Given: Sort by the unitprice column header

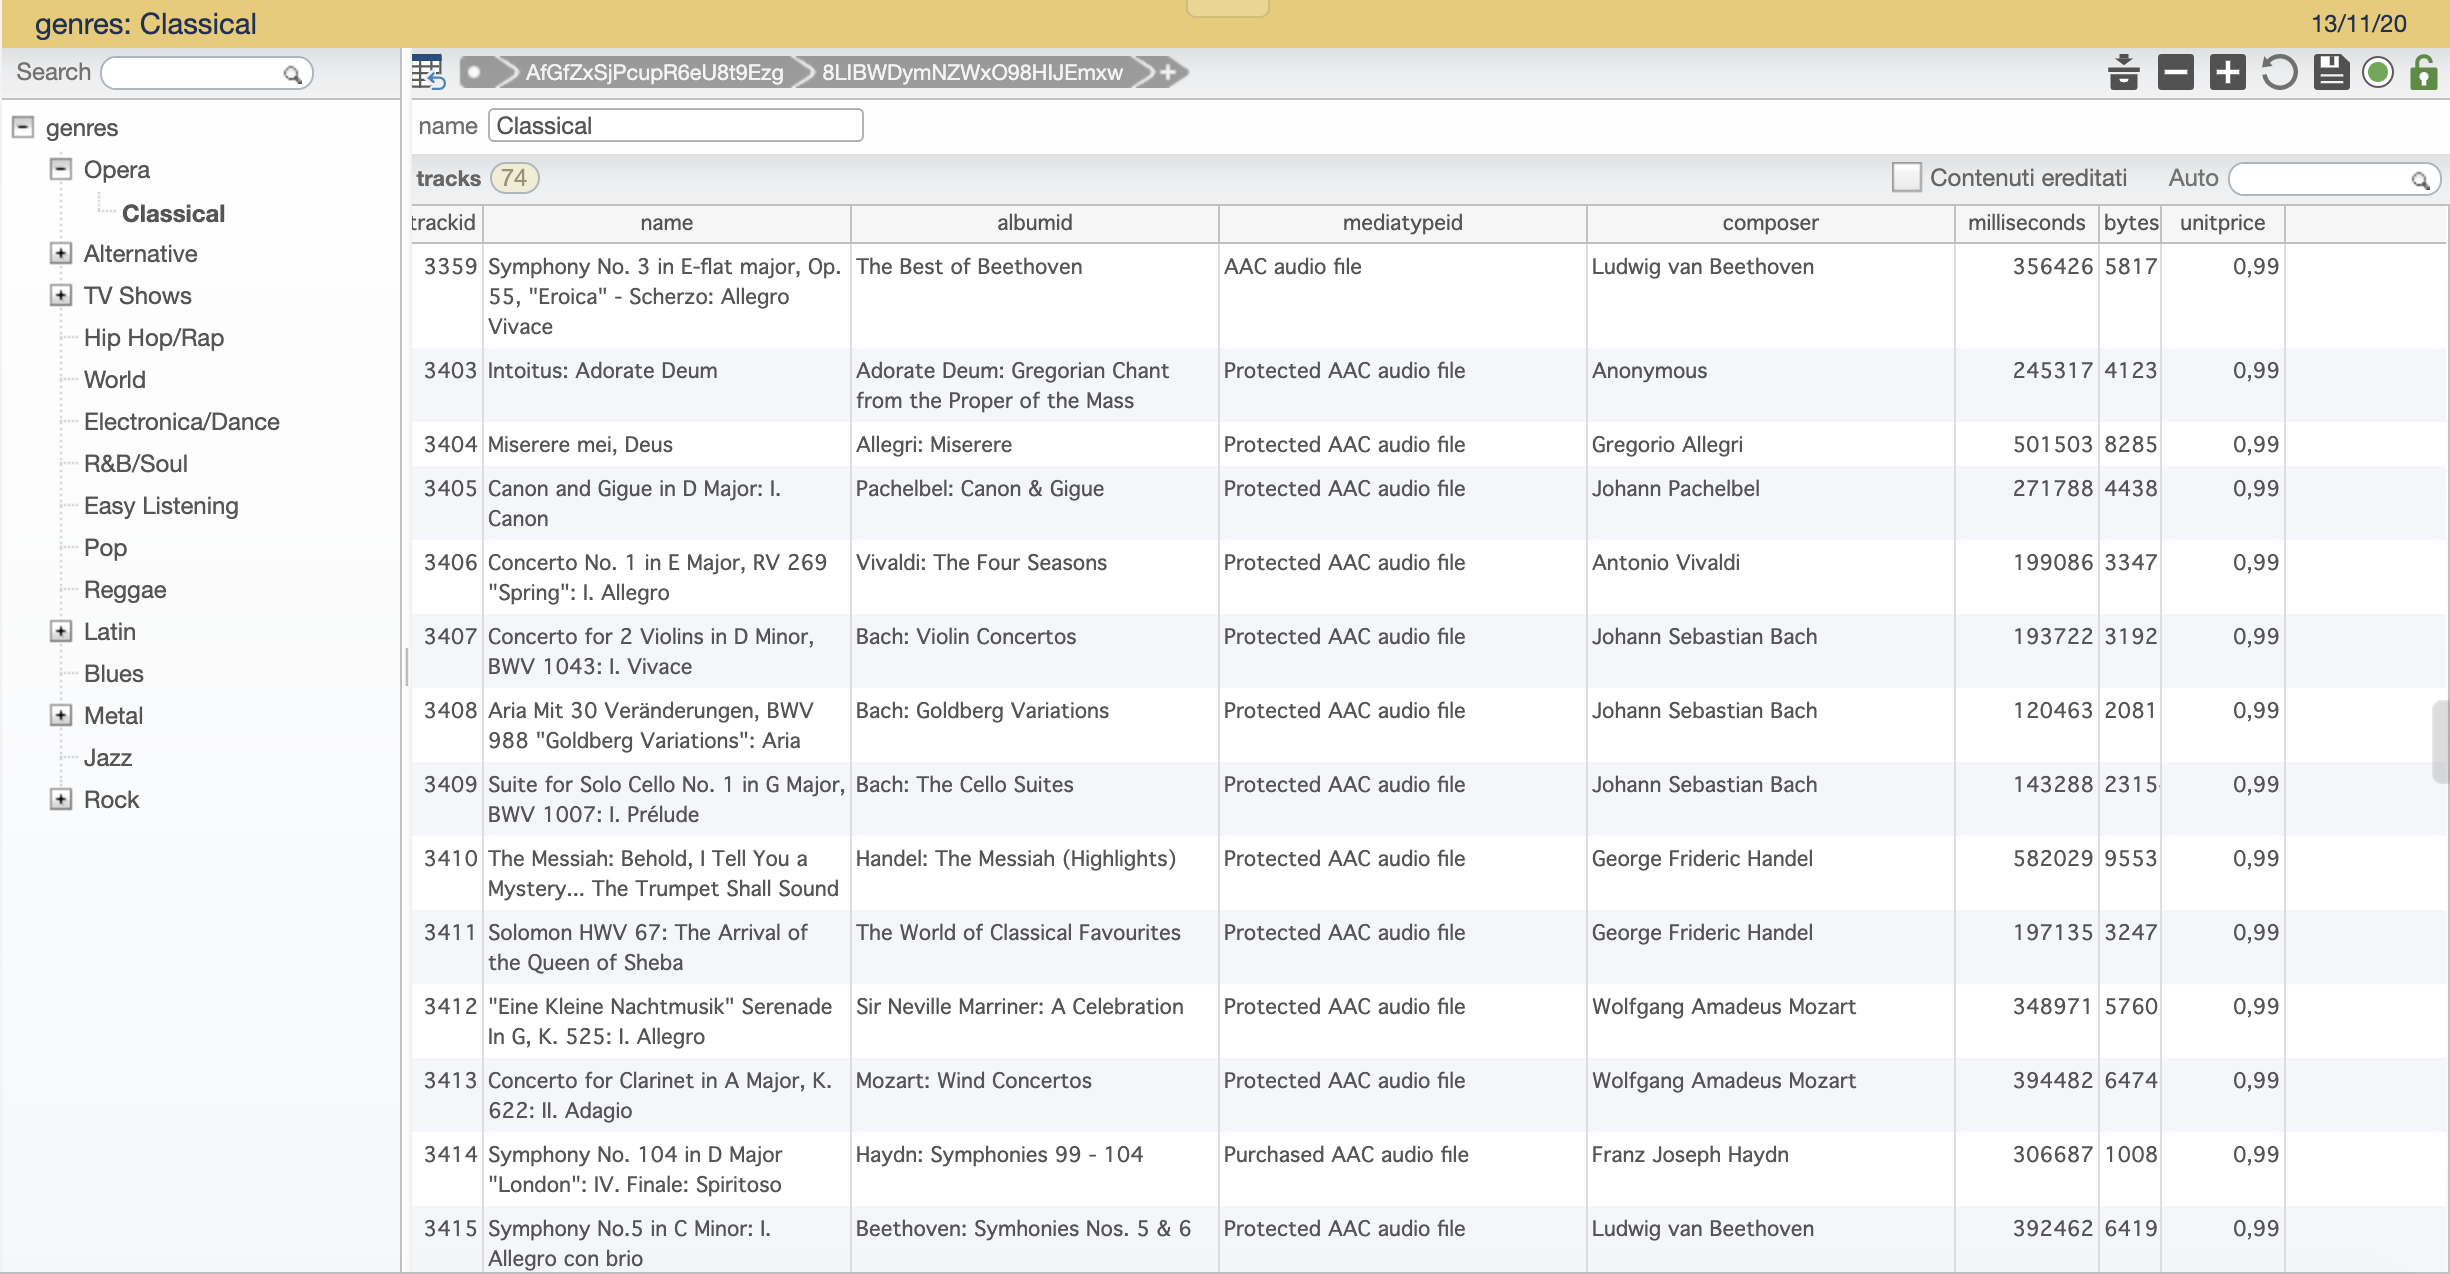Looking at the screenshot, I should (2222, 223).
